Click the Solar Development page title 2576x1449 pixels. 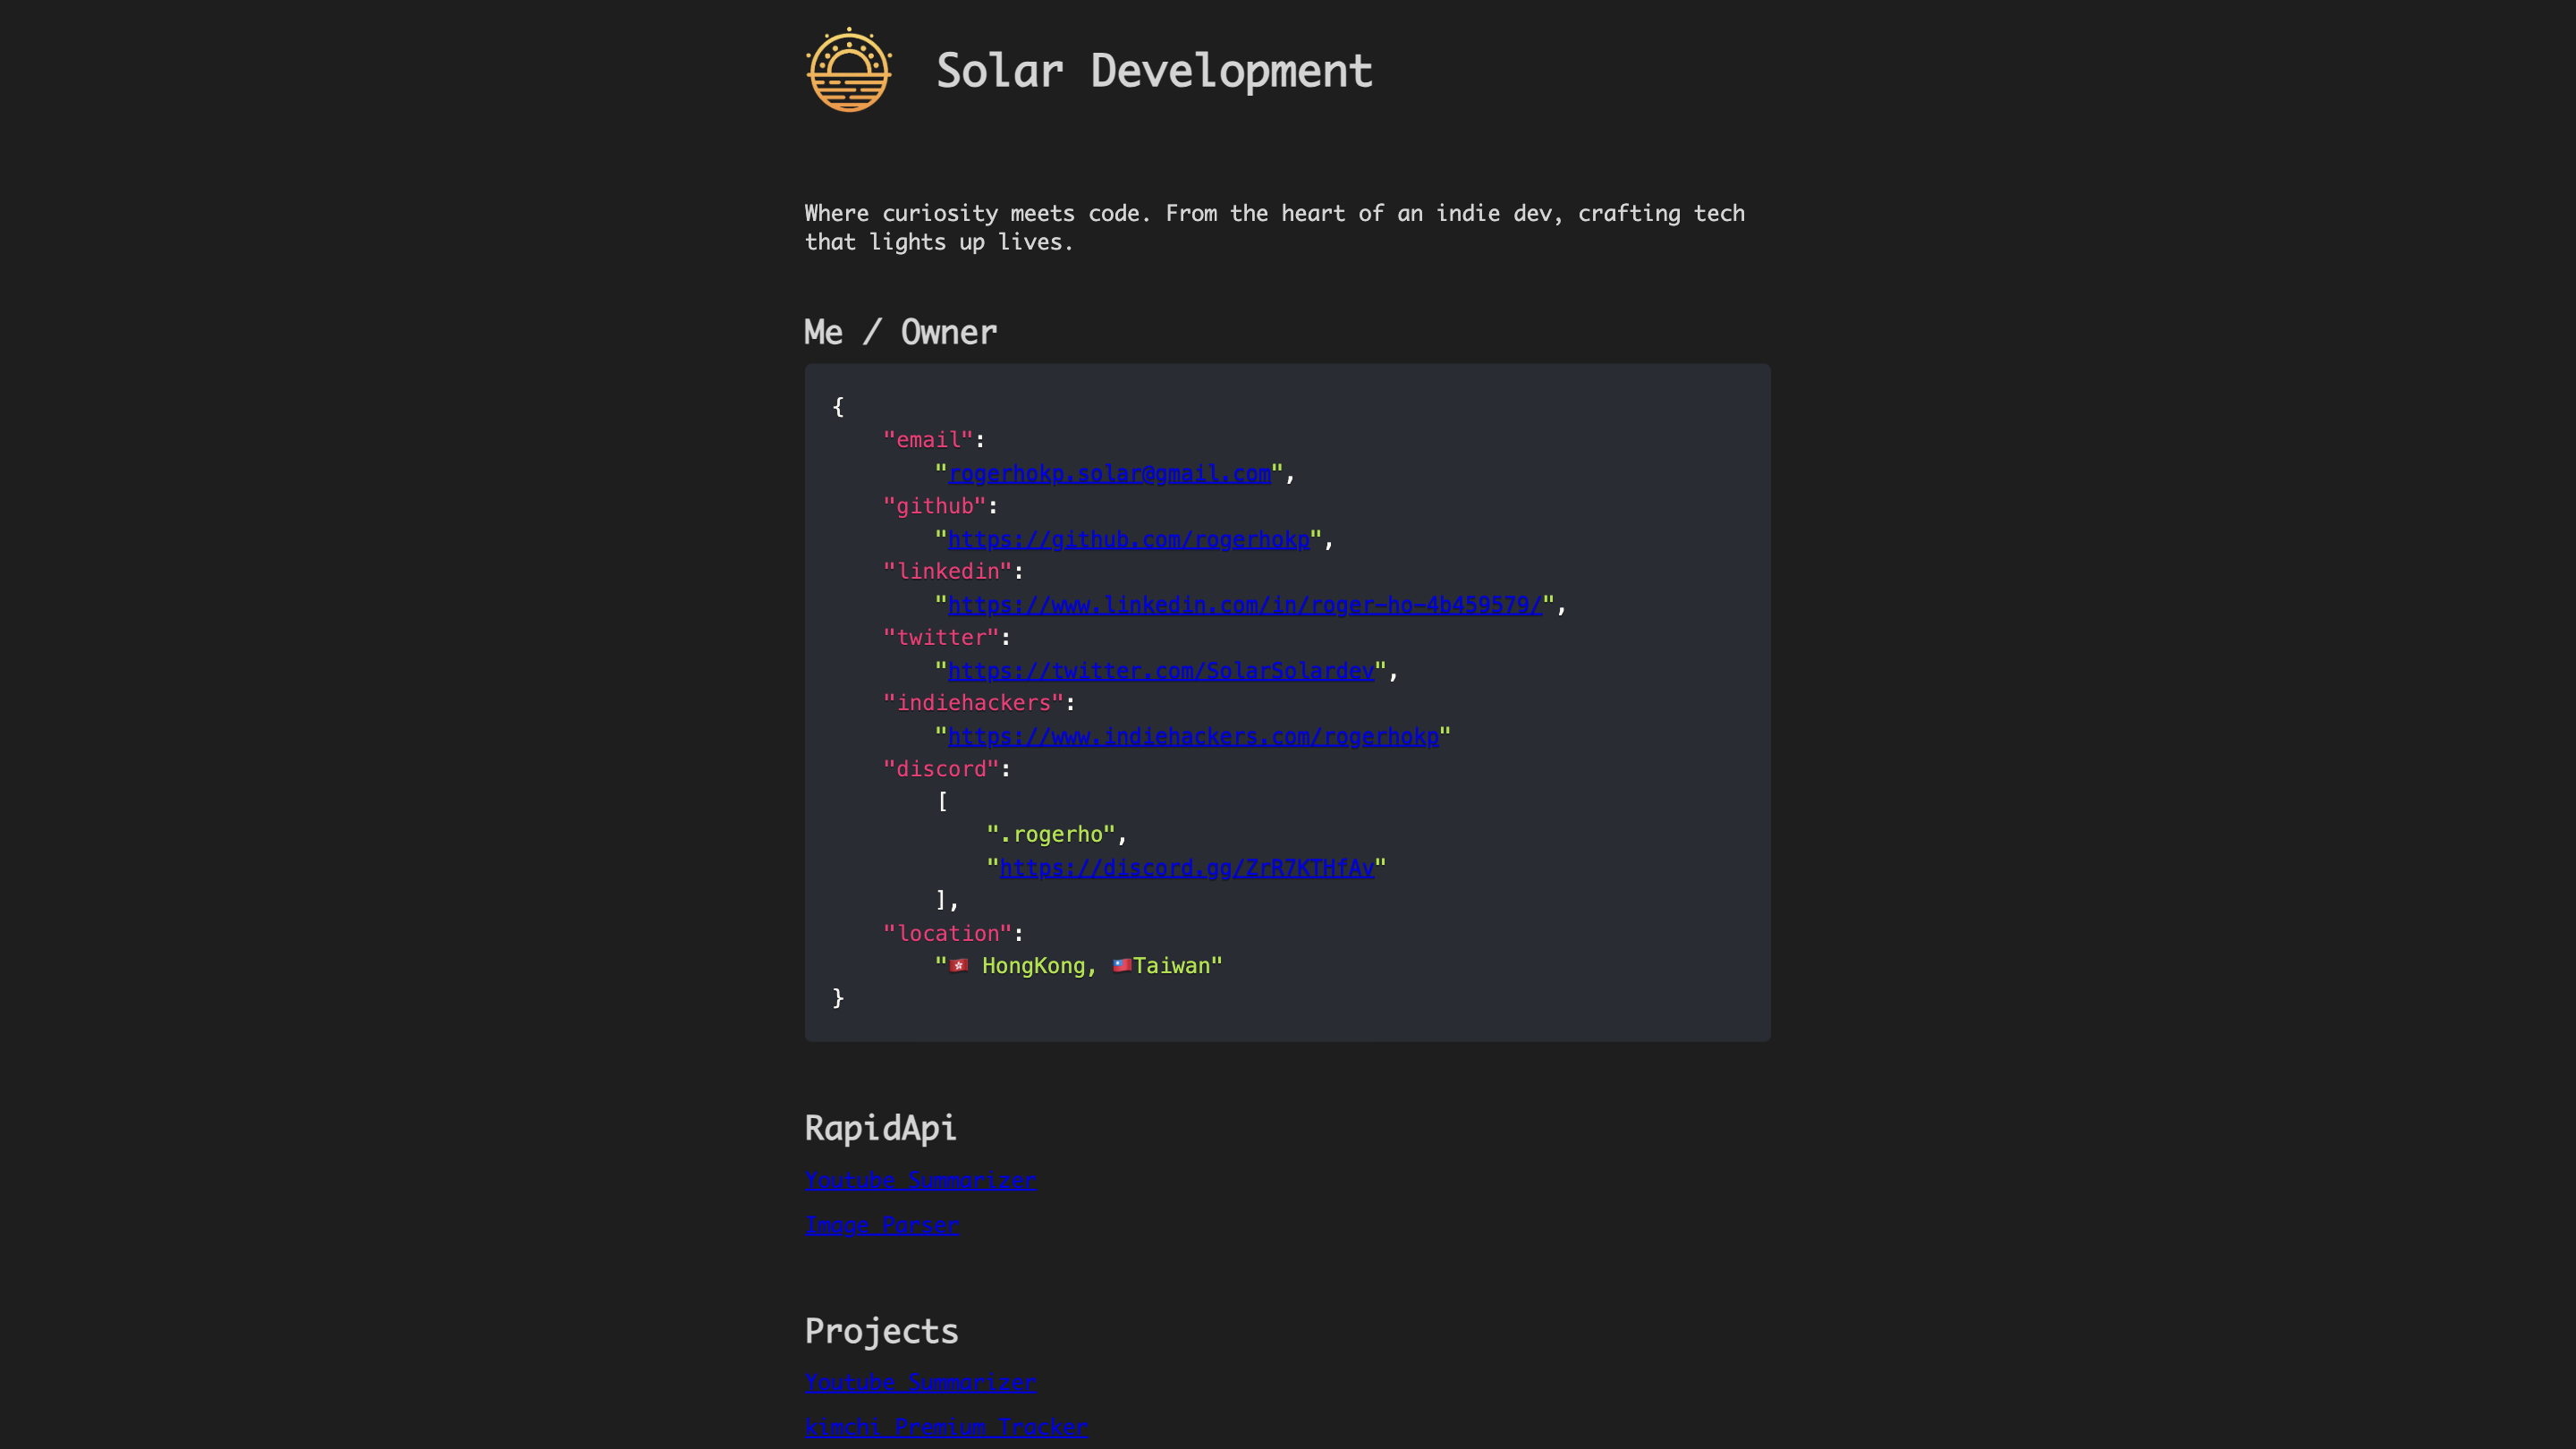pyautogui.click(x=1155, y=70)
